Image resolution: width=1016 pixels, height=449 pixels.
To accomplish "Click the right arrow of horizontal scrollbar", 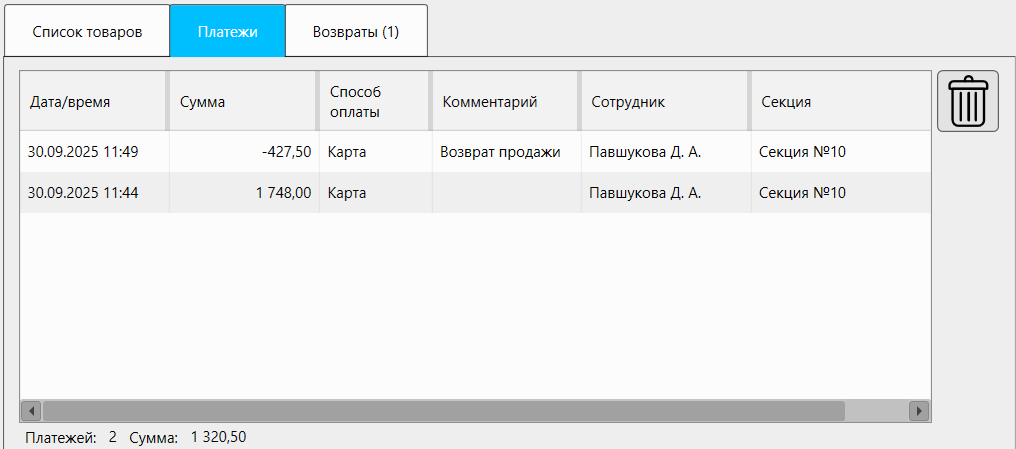I will 918,411.
